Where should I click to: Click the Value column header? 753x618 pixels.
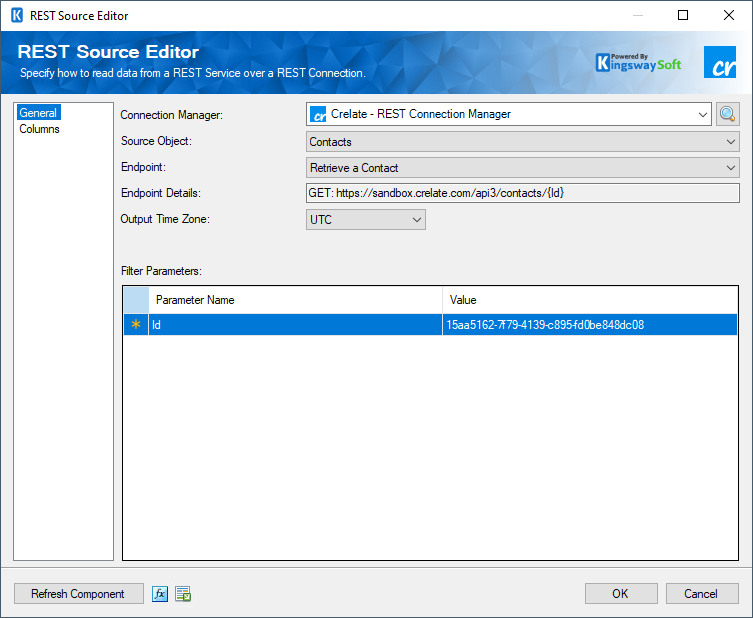(590, 300)
